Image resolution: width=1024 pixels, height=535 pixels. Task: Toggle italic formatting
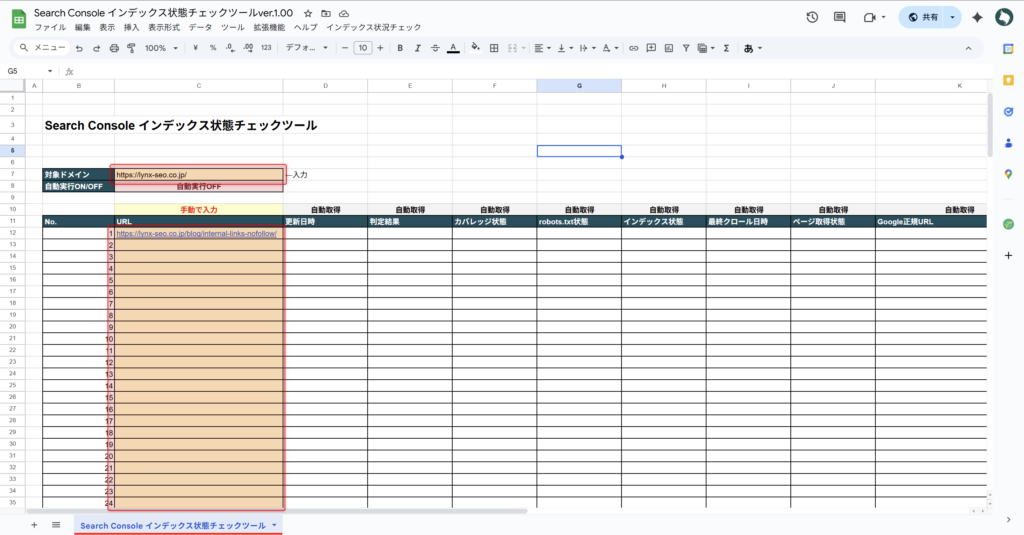pos(418,48)
